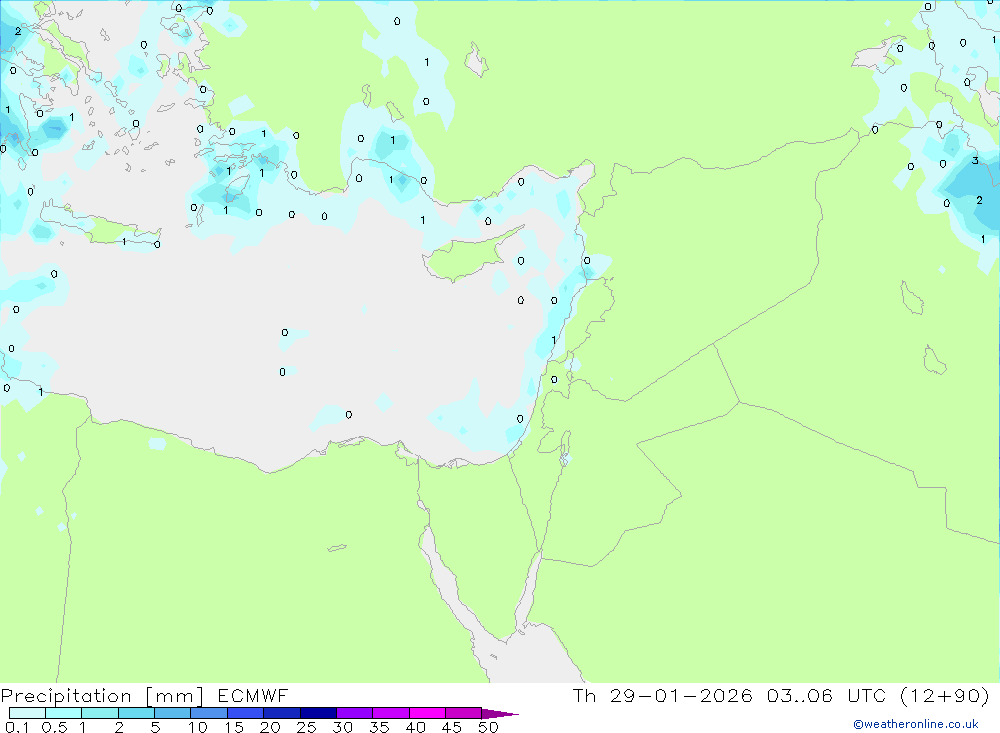The image size is (1000, 733).
Task: Click the 45–50 mm legend color swatch
Action: coord(464,713)
